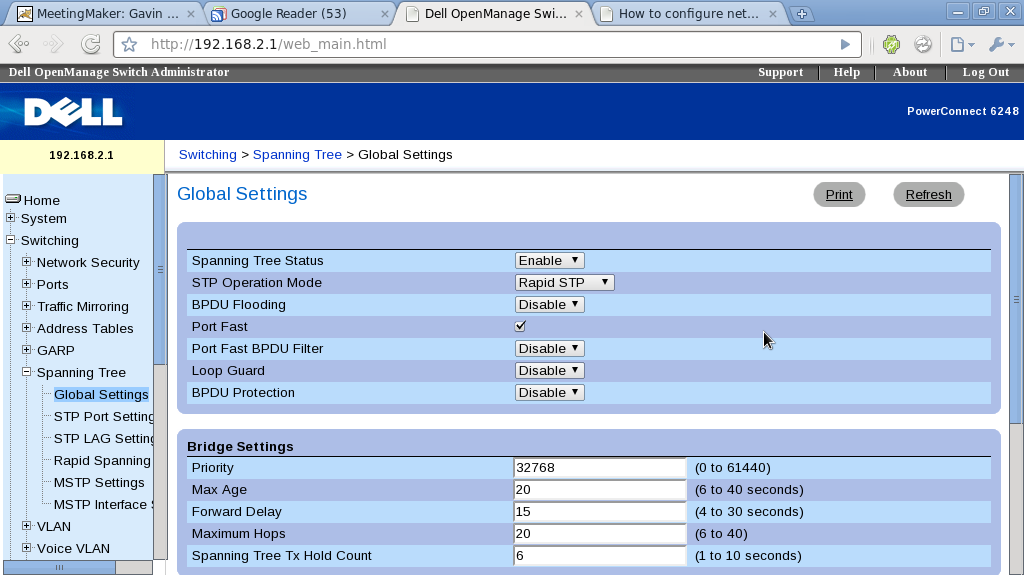This screenshot has height=576, width=1024.
Task: Open STP LAG Settings in the tree
Action: (104, 439)
